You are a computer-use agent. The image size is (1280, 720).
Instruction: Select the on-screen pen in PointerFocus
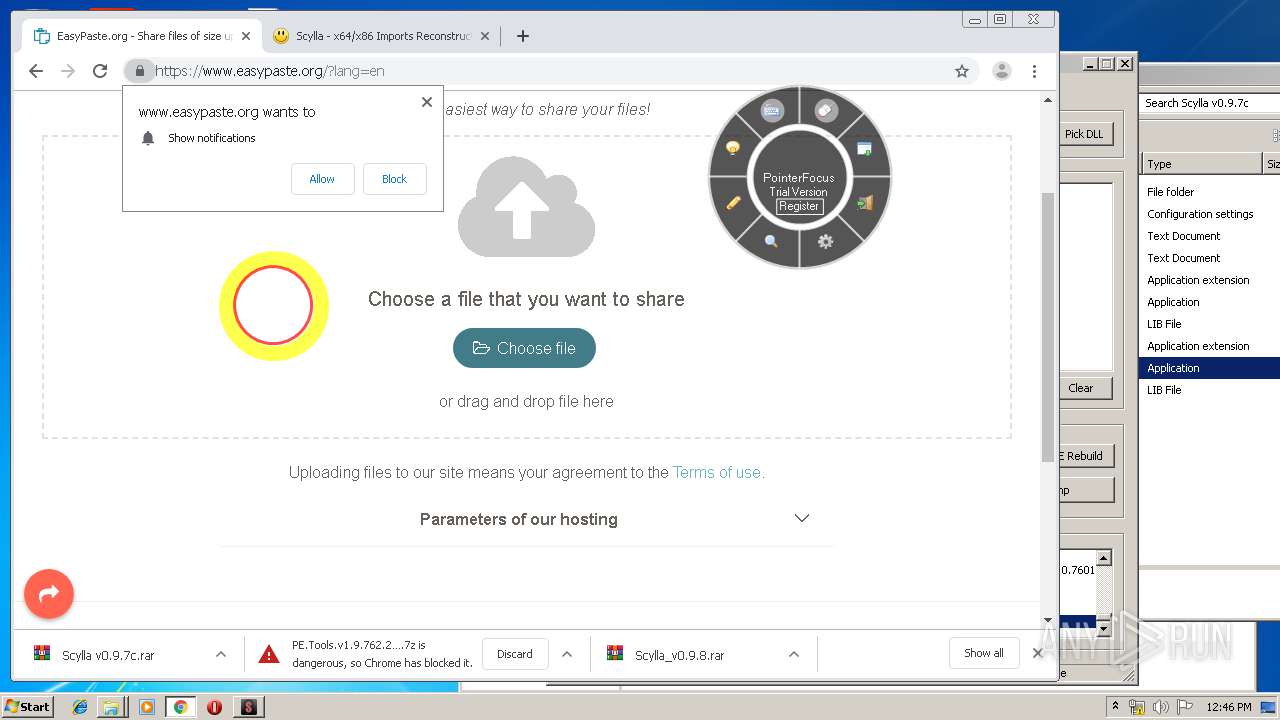(x=733, y=203)
